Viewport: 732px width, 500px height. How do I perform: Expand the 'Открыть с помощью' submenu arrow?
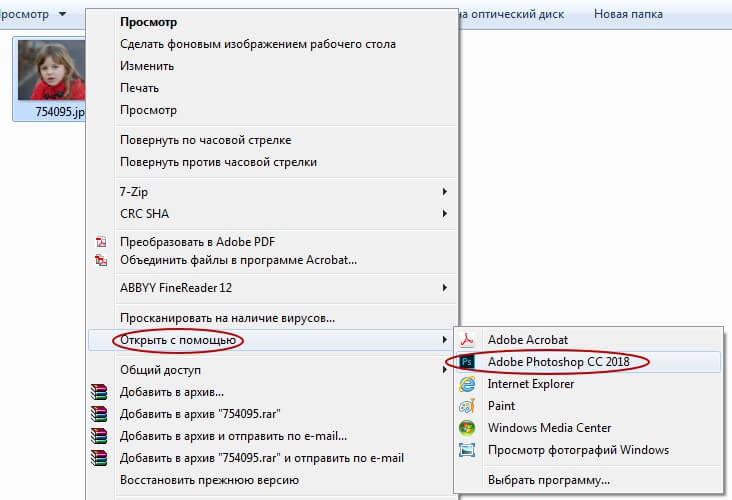[x=444, y=340]
